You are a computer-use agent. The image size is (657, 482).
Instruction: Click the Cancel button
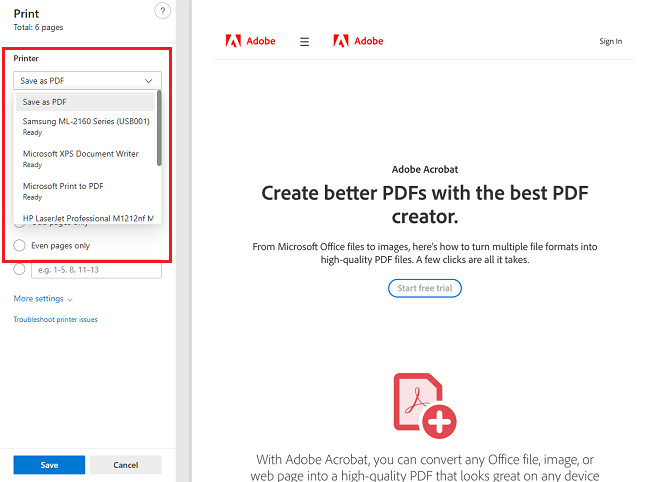126,465
